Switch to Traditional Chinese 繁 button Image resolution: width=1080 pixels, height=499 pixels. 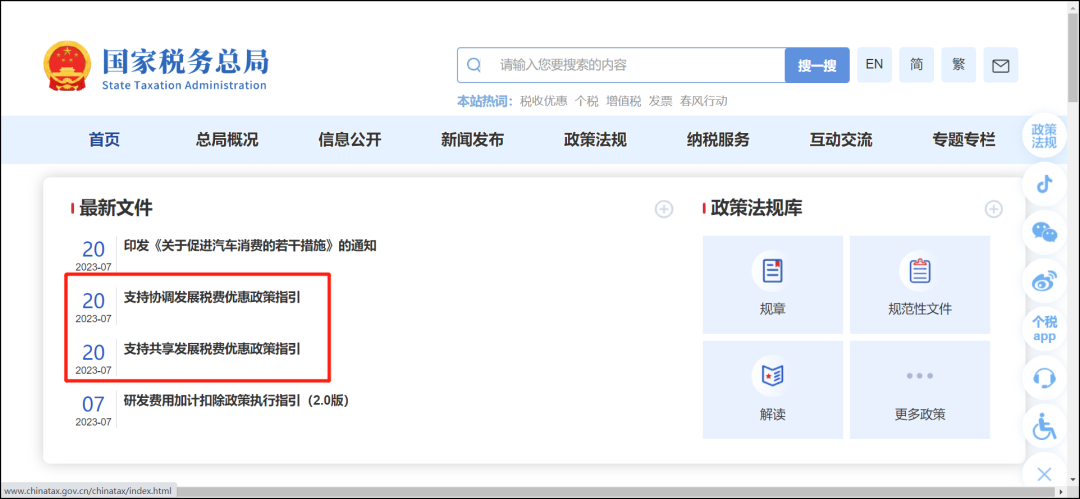[959, 65]
